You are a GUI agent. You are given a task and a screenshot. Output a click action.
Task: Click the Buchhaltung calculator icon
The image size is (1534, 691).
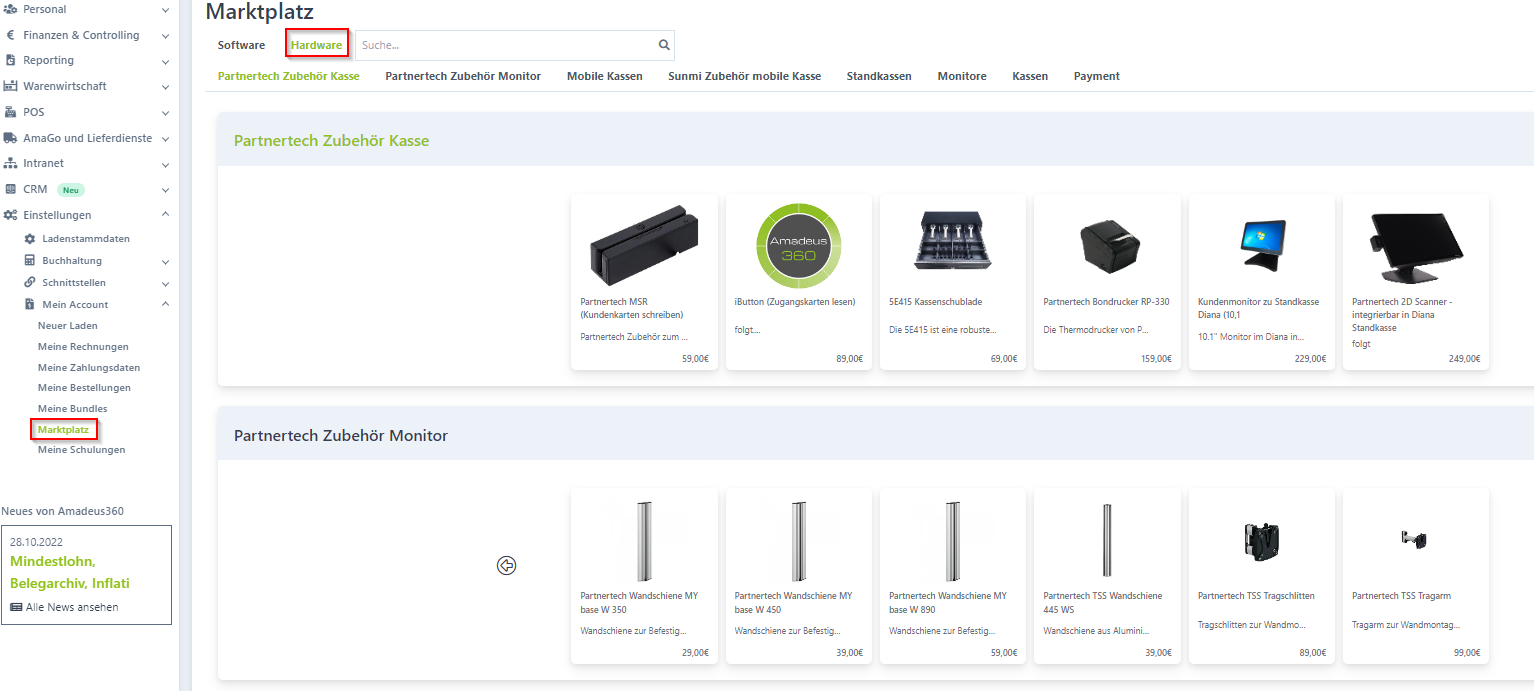(30, 261)
